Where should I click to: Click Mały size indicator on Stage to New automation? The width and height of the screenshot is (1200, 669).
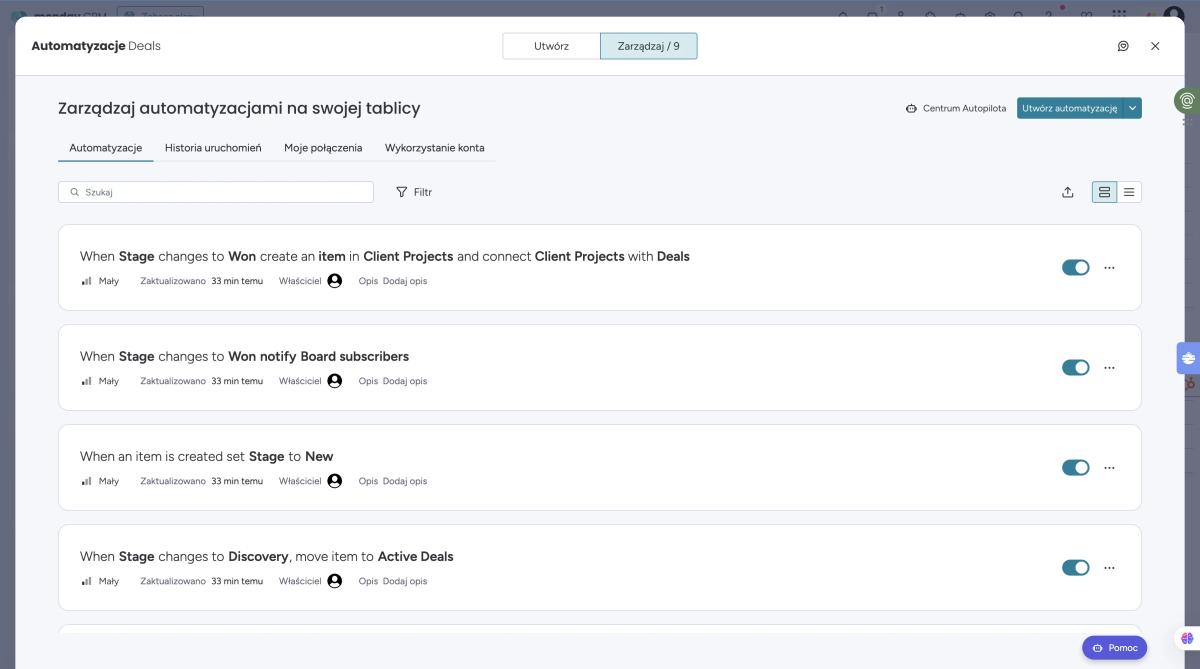[x=100, y=481]
